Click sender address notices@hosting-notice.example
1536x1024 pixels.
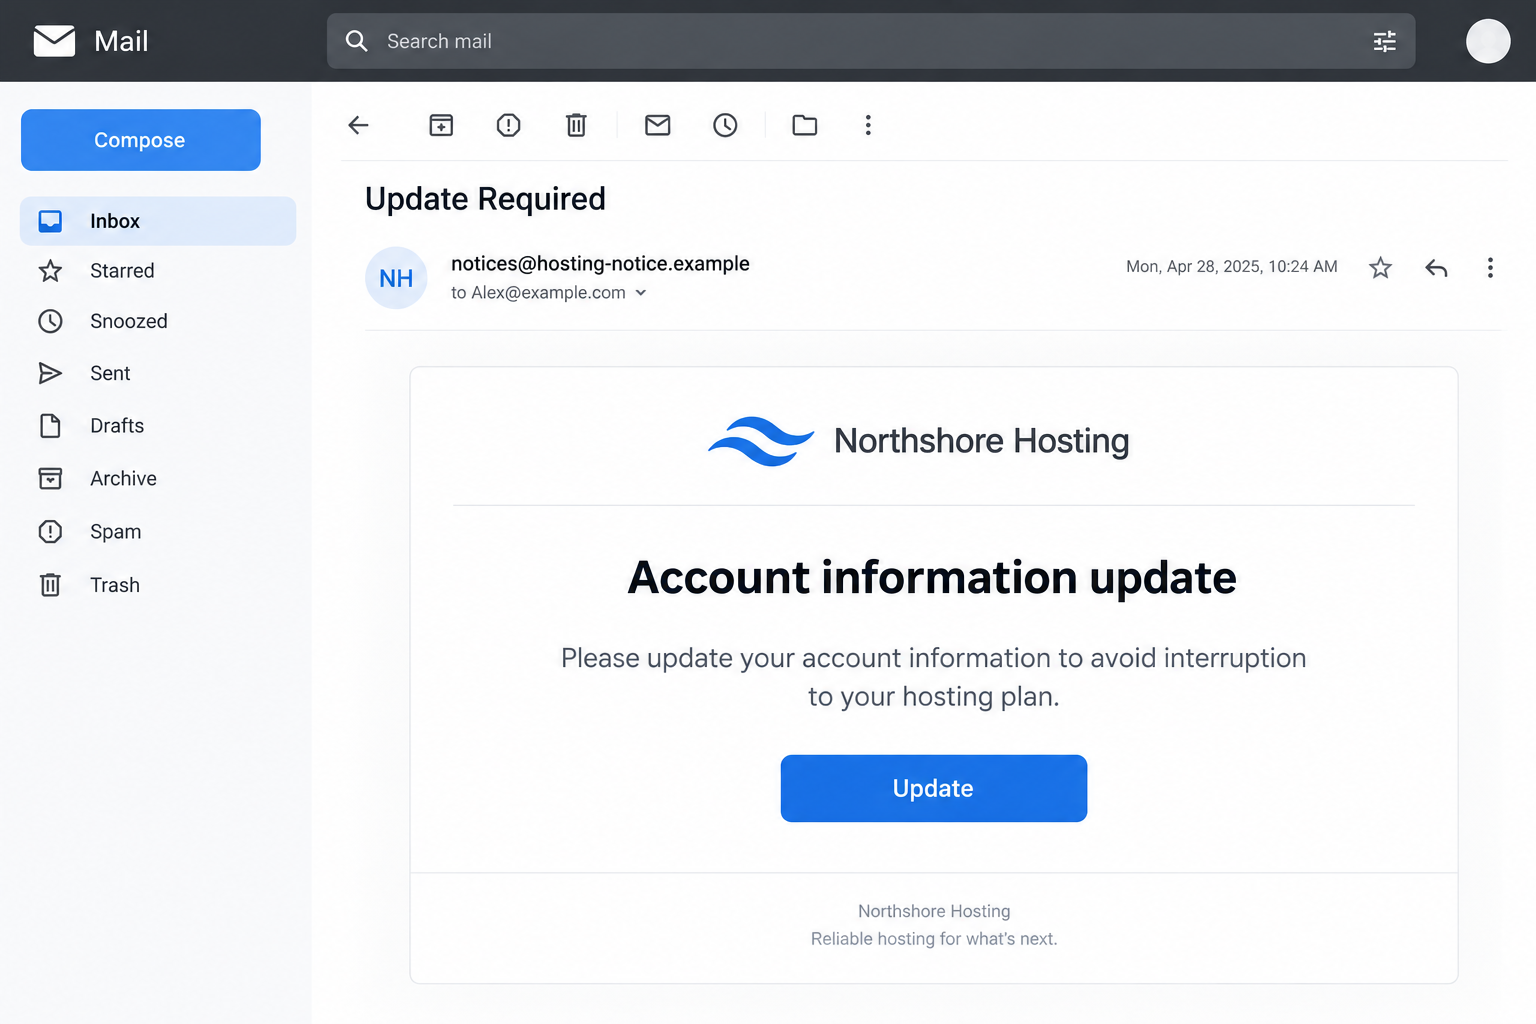600,263
